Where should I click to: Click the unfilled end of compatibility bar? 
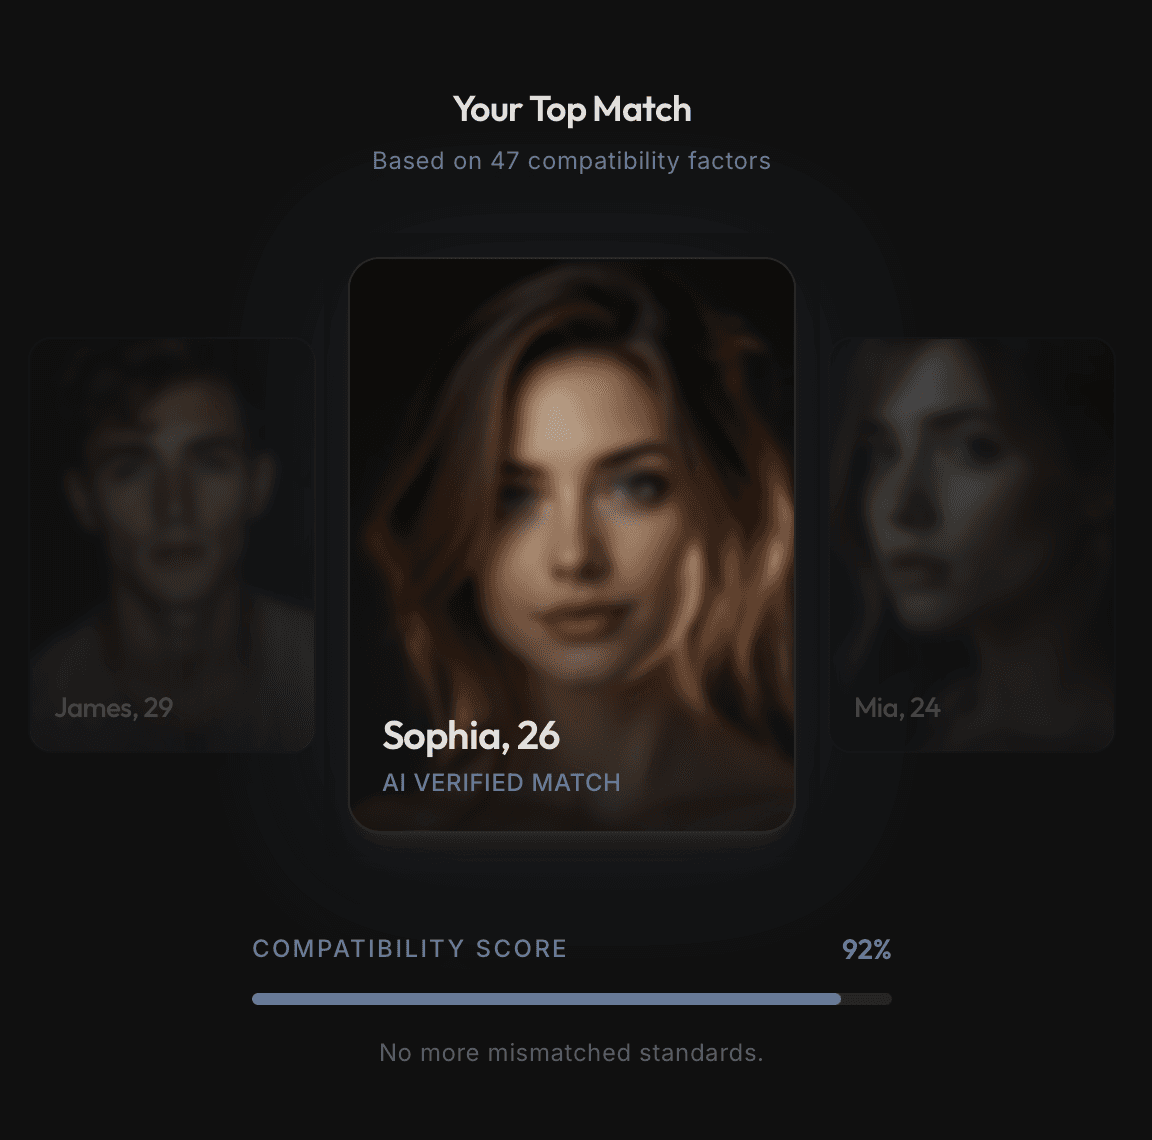tap(866, 999)
